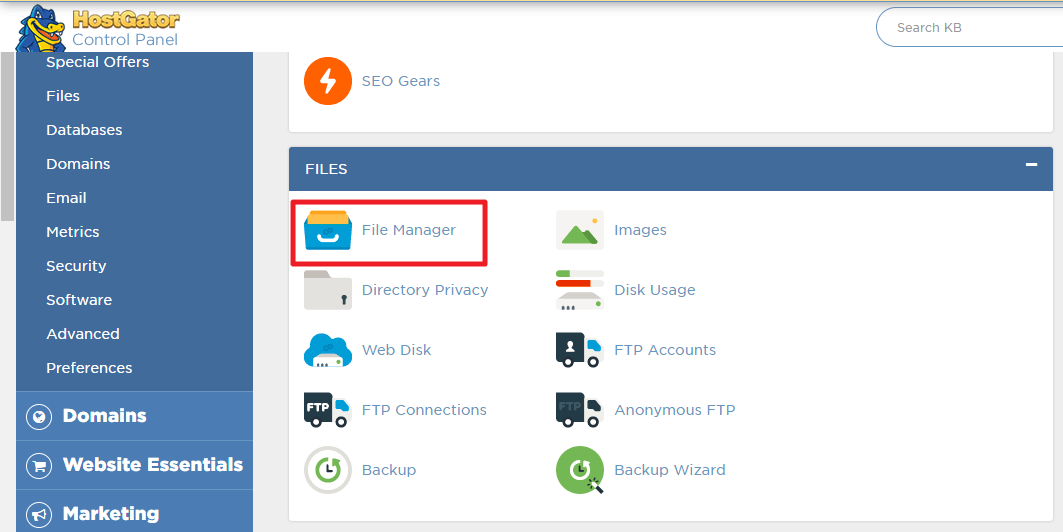The height and width of the screenshot is (532, 1063).
Task: Click the Disk Usage icon
Action: point(580,290)
